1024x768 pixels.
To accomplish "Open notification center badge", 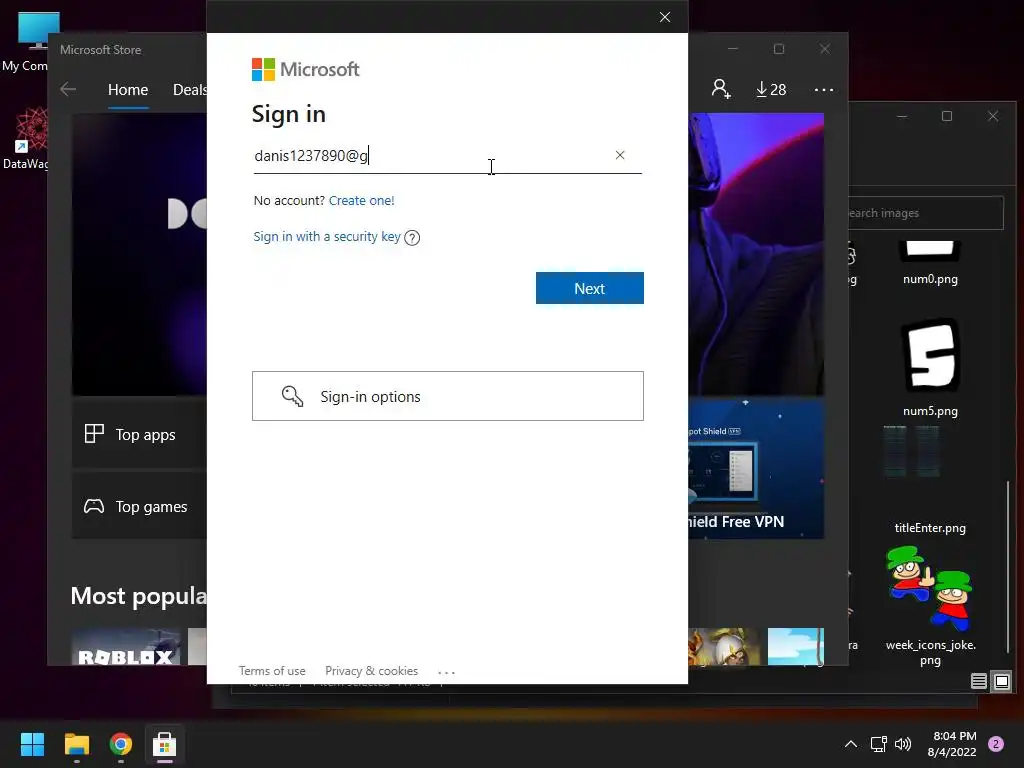I will (x=996, y=744).
